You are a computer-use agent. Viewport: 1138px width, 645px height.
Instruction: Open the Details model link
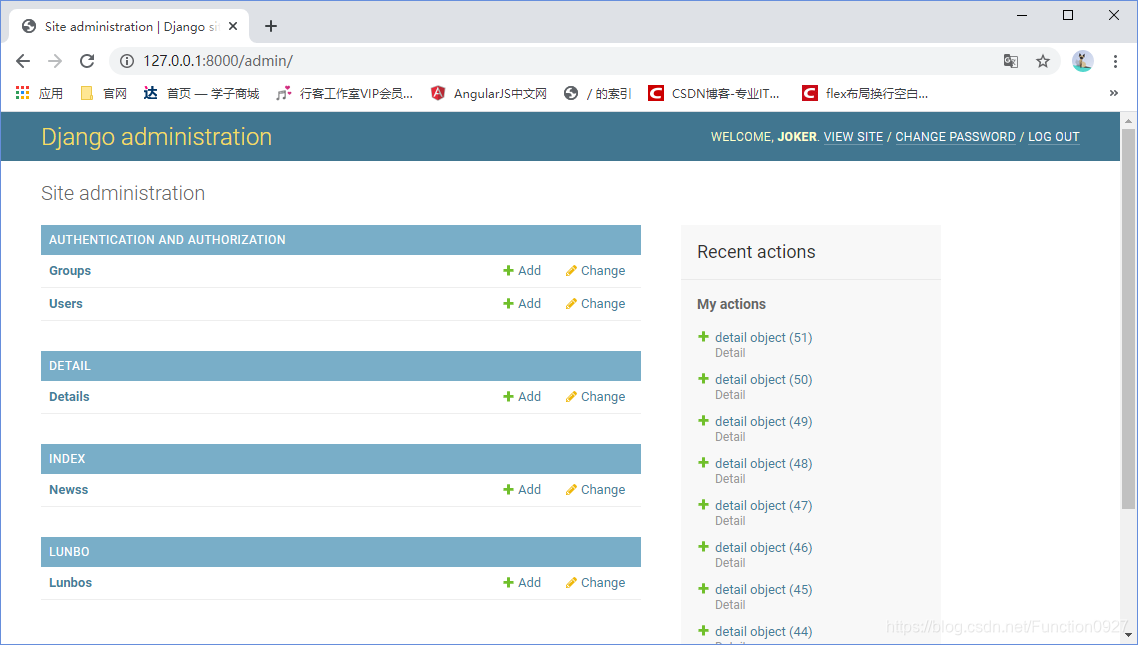point(69,397)
